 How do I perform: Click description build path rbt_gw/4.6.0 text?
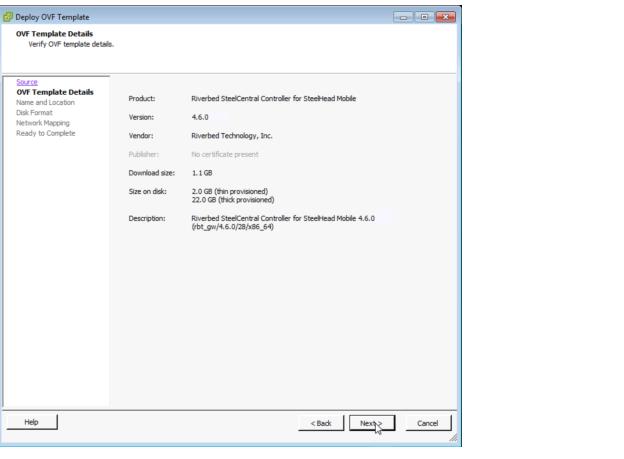click(x=232, y=227)
